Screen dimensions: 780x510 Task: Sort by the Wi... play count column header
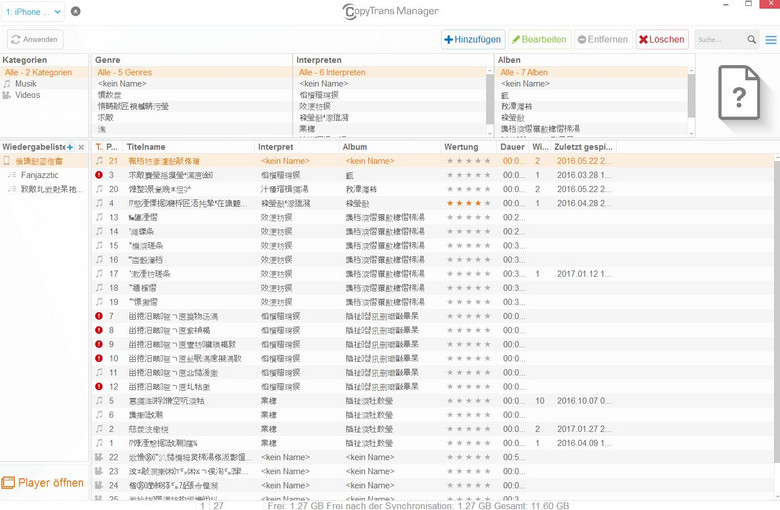[540, 147]
